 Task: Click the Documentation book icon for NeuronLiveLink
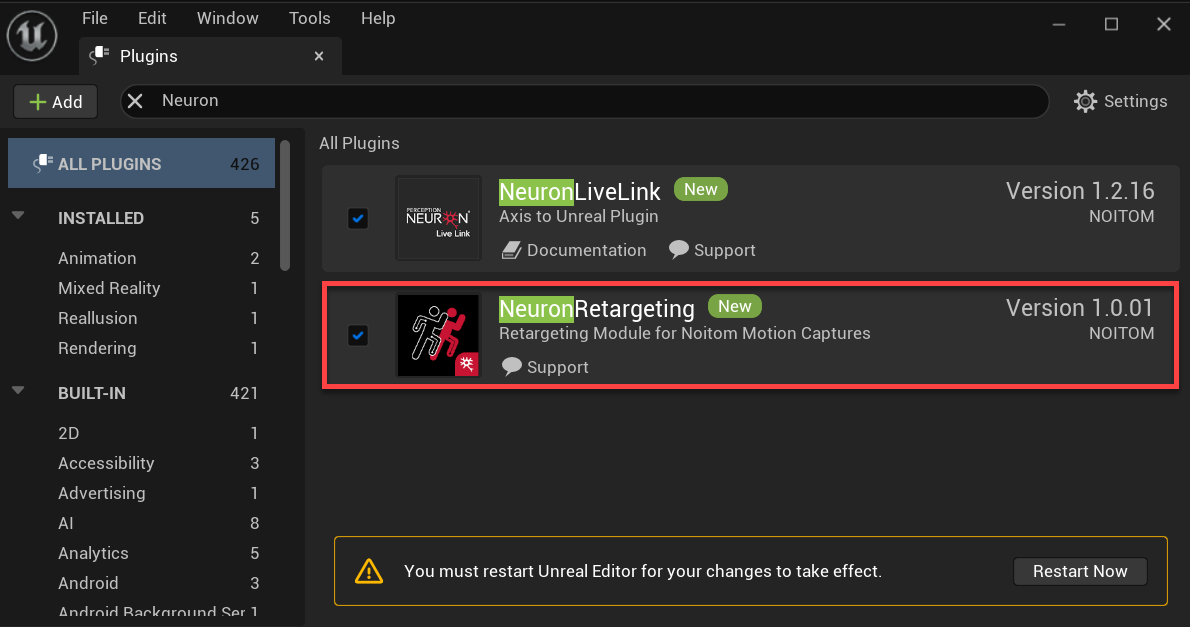512,250
